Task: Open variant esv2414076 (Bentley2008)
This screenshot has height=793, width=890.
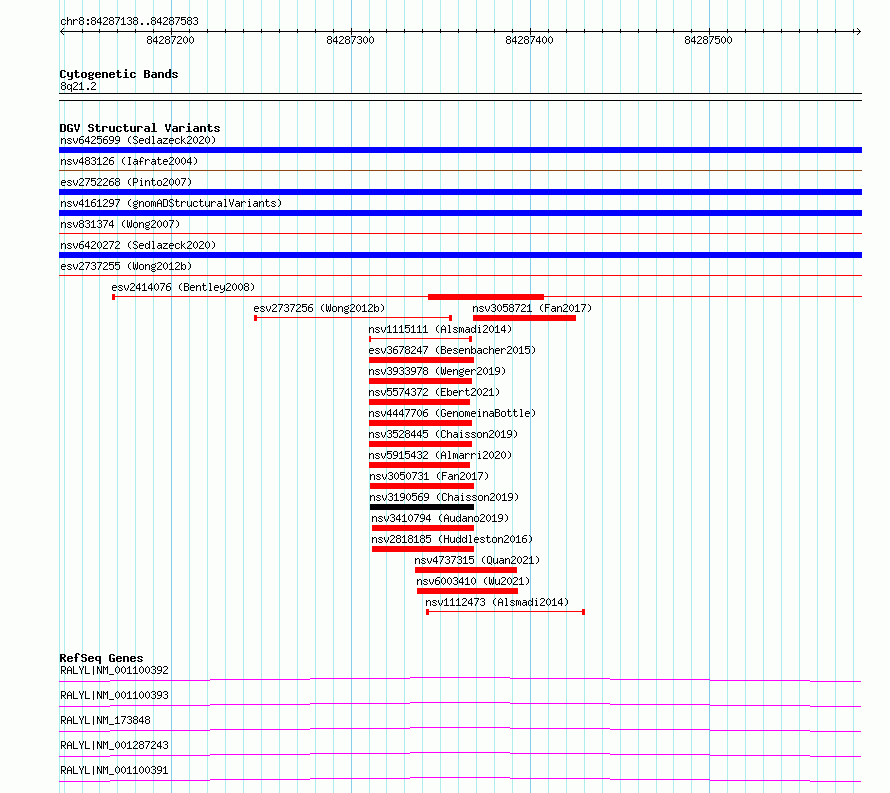Action: (x=183, y=287)
